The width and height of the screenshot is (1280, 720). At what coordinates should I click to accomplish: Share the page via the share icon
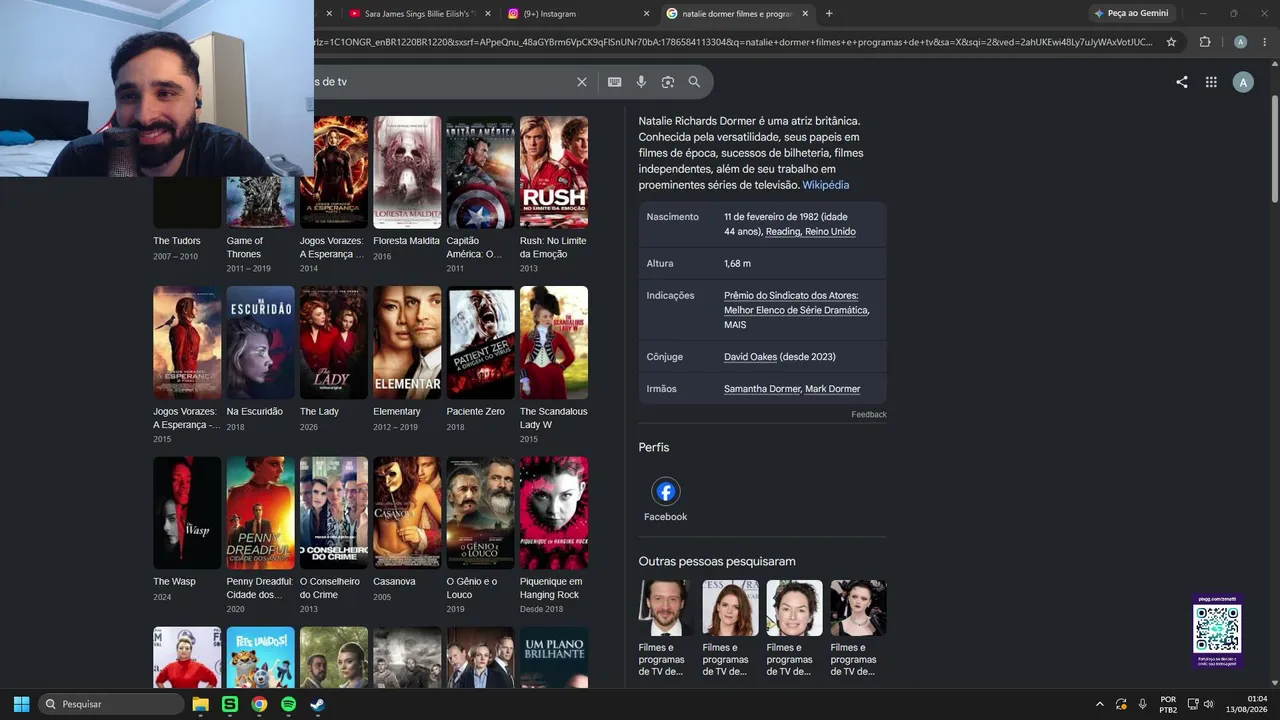[1182, 82]
